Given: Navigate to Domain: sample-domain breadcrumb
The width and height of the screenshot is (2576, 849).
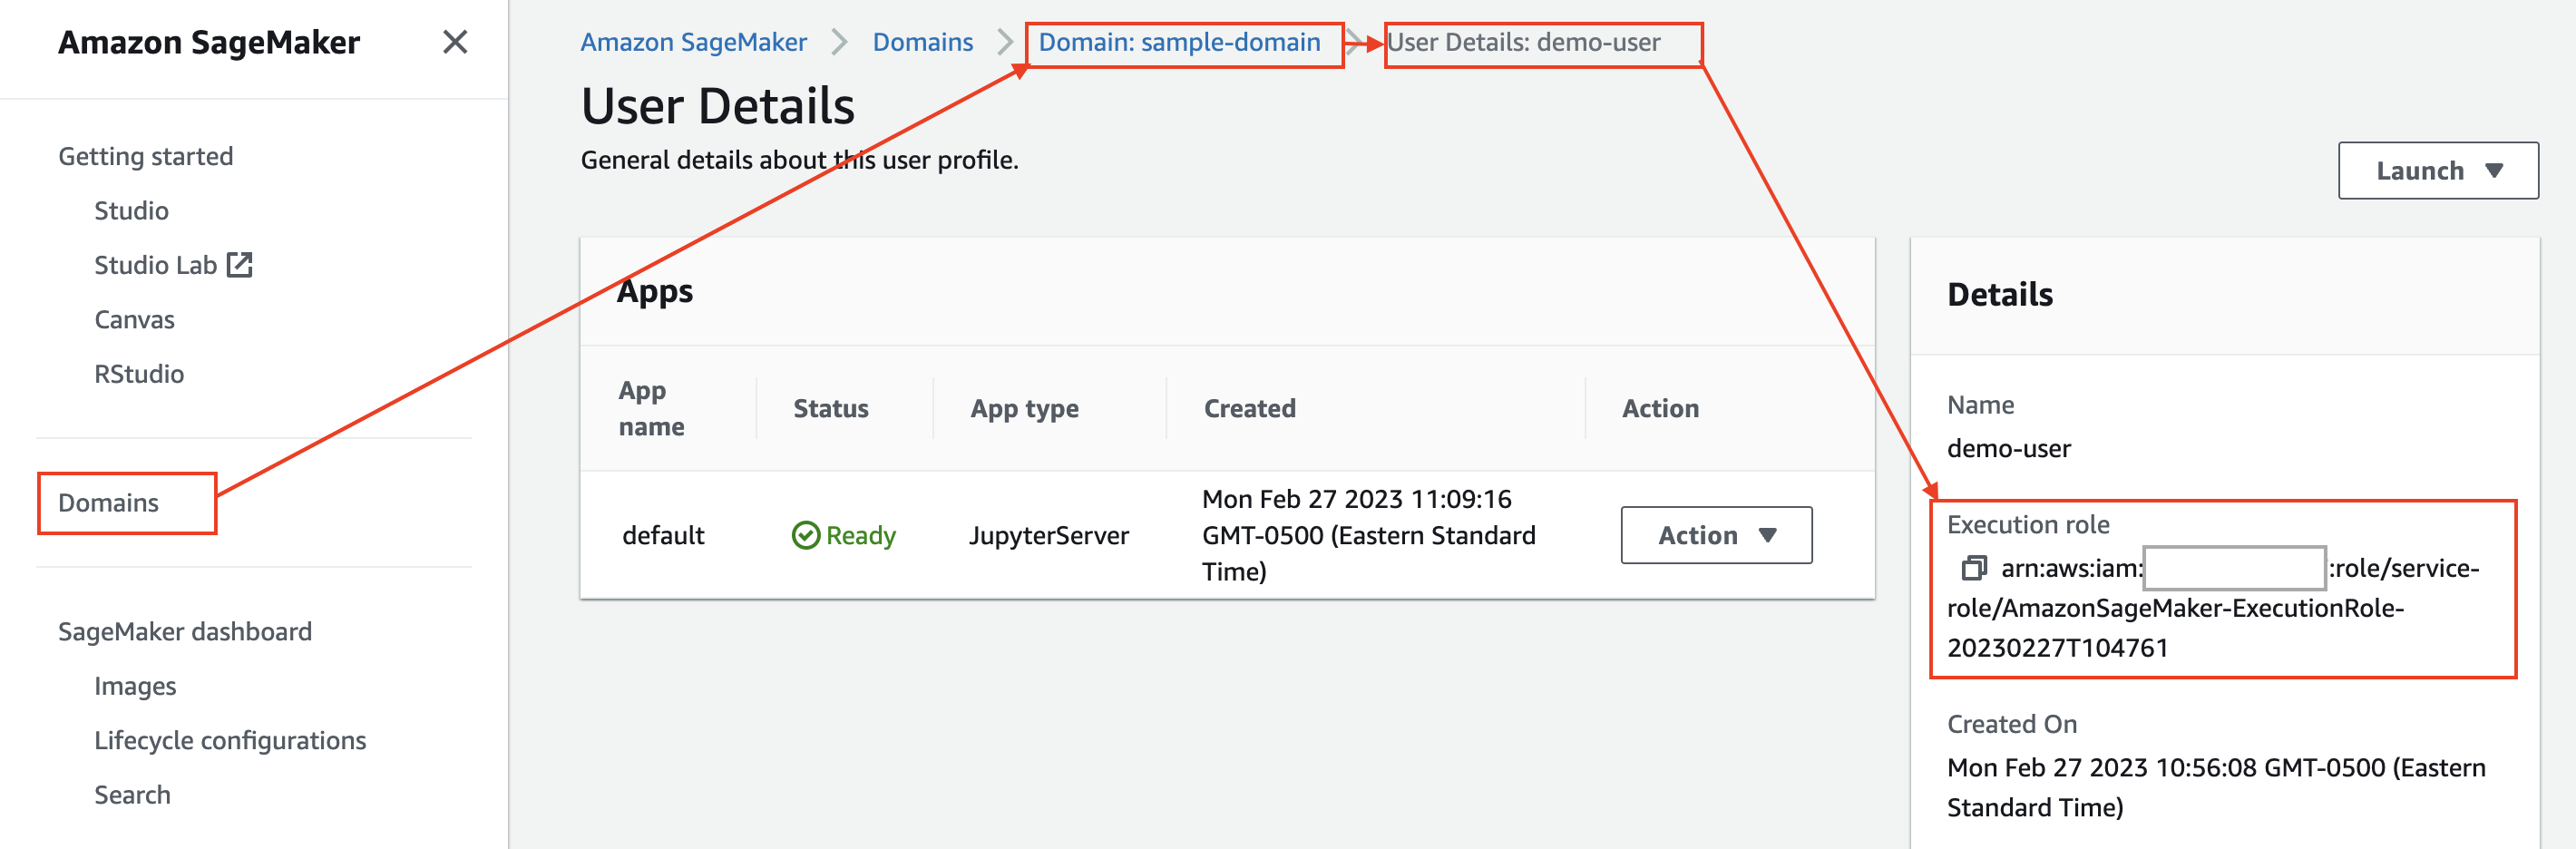Looking at the screenshot, I should (1179, 42).
